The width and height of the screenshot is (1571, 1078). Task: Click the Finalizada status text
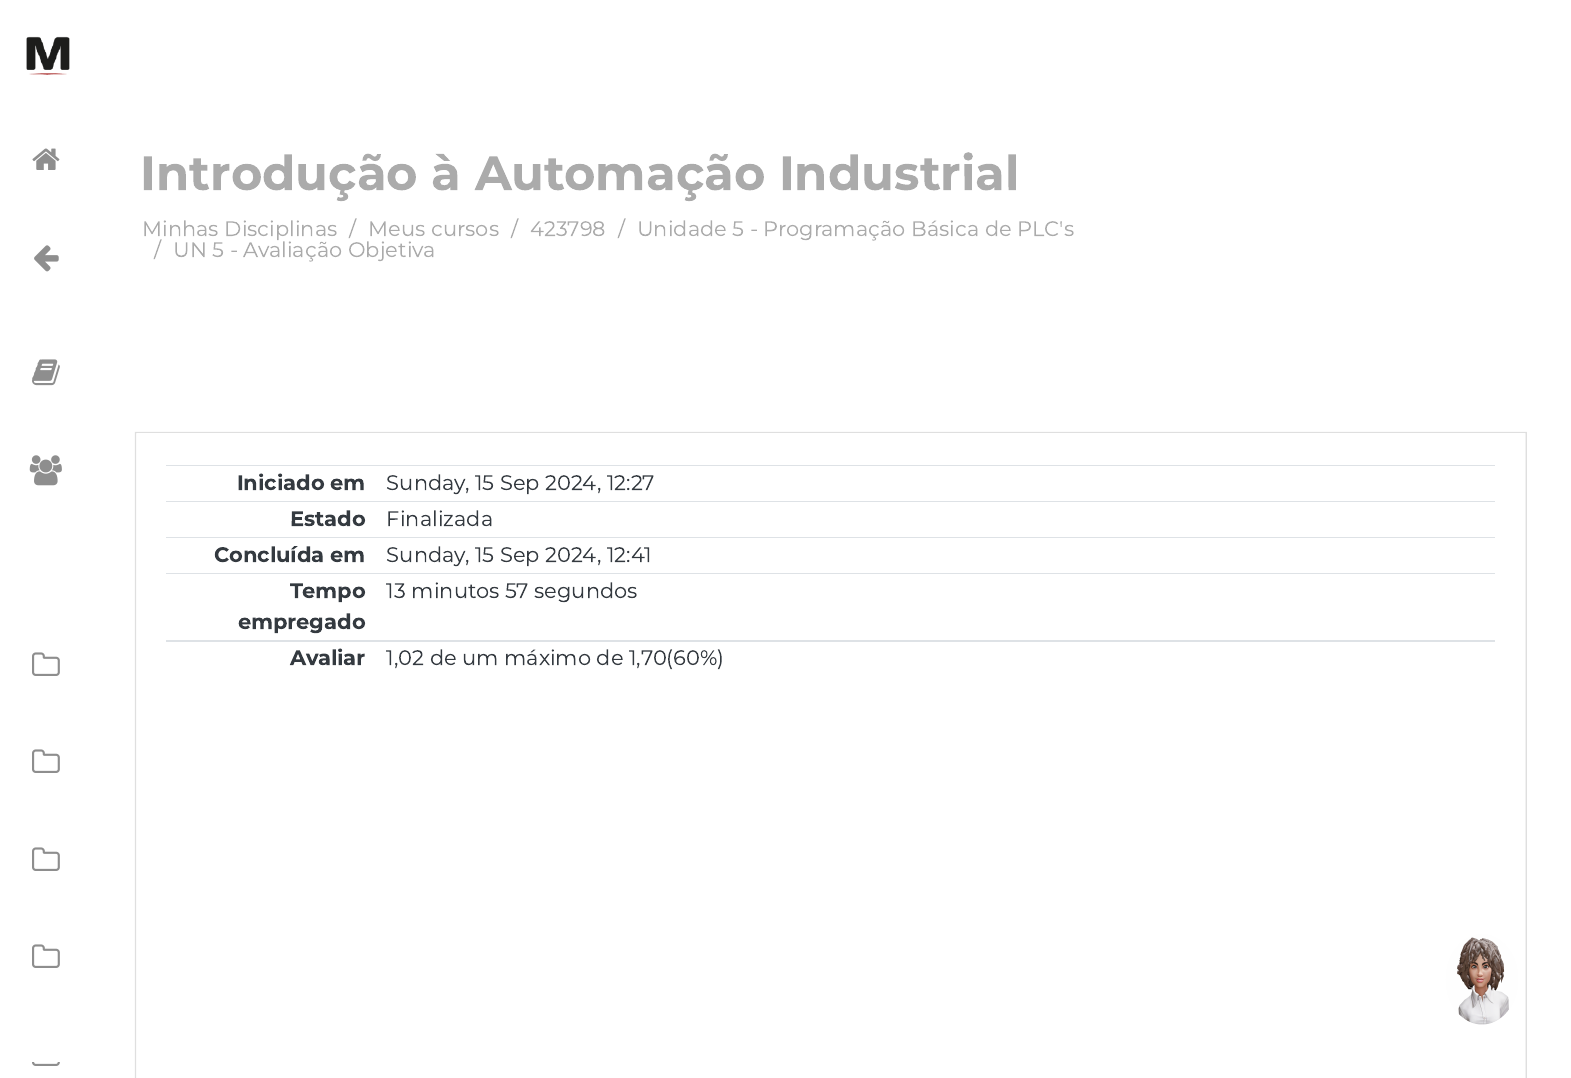tap(439, 519)
